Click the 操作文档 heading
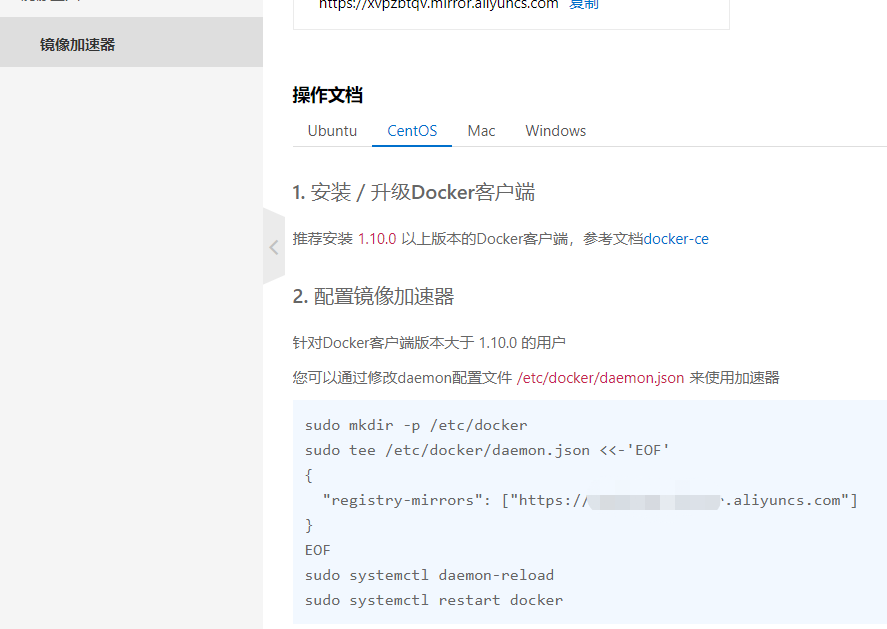The height and width of the screenshot is (629, 887). click(x=327, y=95)
